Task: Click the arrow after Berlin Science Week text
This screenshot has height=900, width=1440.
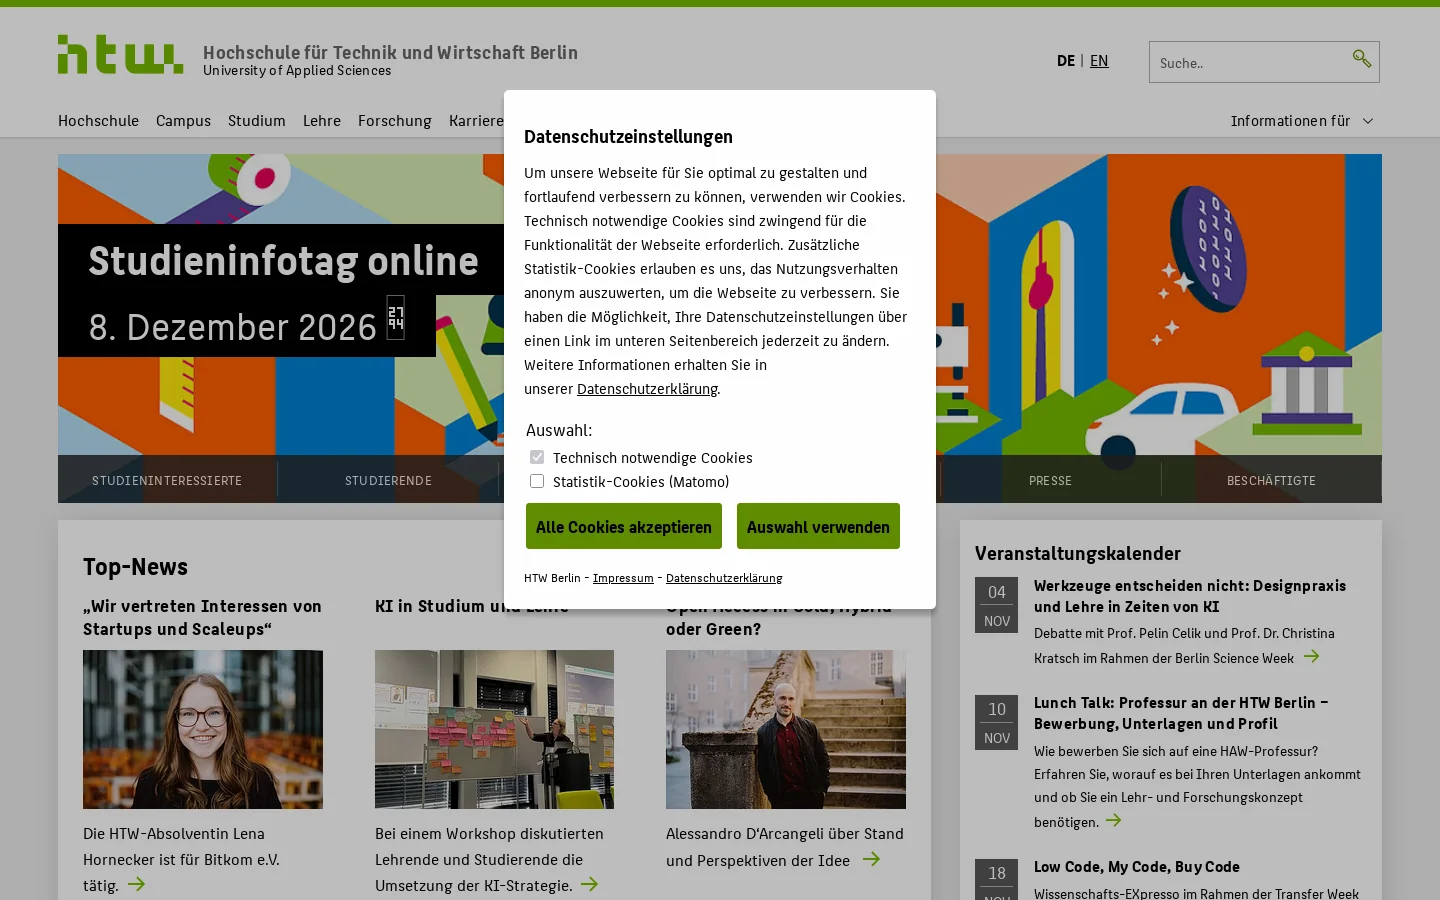Action: [x=1311, y=657]
